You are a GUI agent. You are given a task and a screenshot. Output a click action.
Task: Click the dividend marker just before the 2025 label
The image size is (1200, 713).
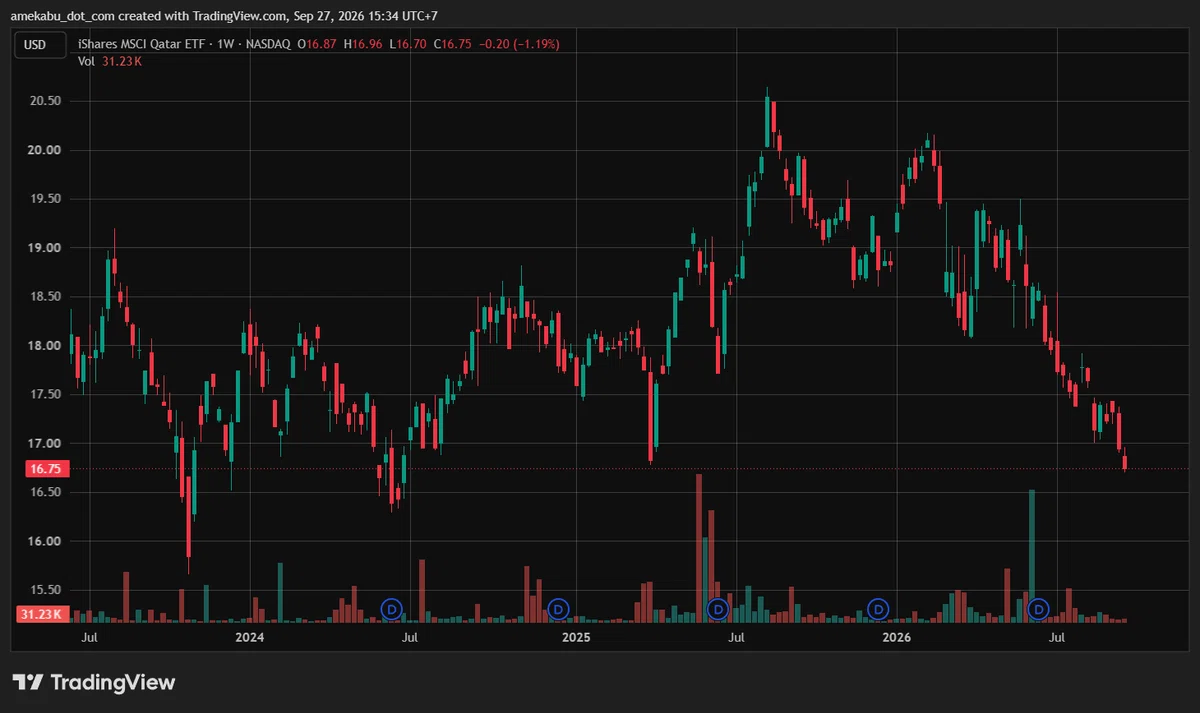click(x=559, y=608)
